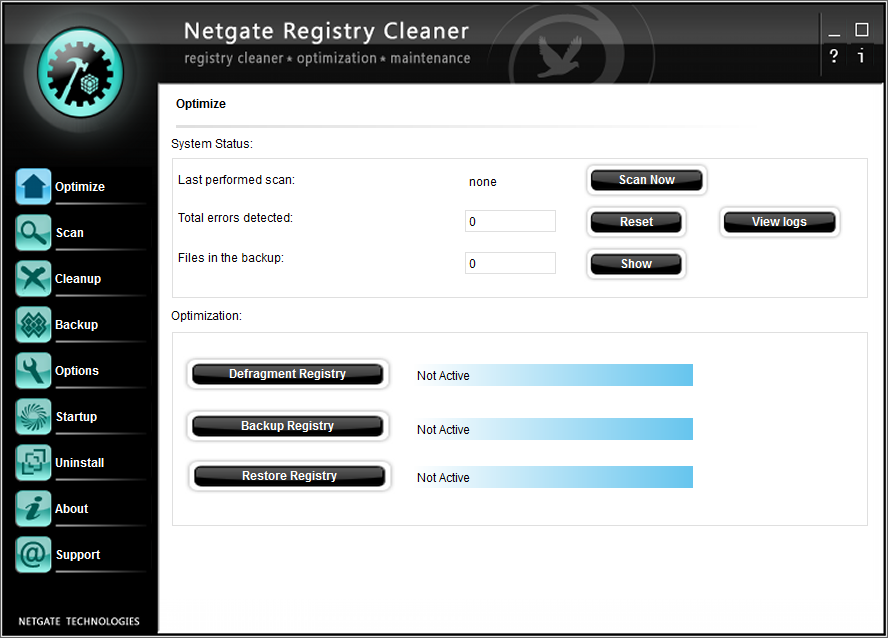
Task: Click the Files in the backup field
Action: 510,263
